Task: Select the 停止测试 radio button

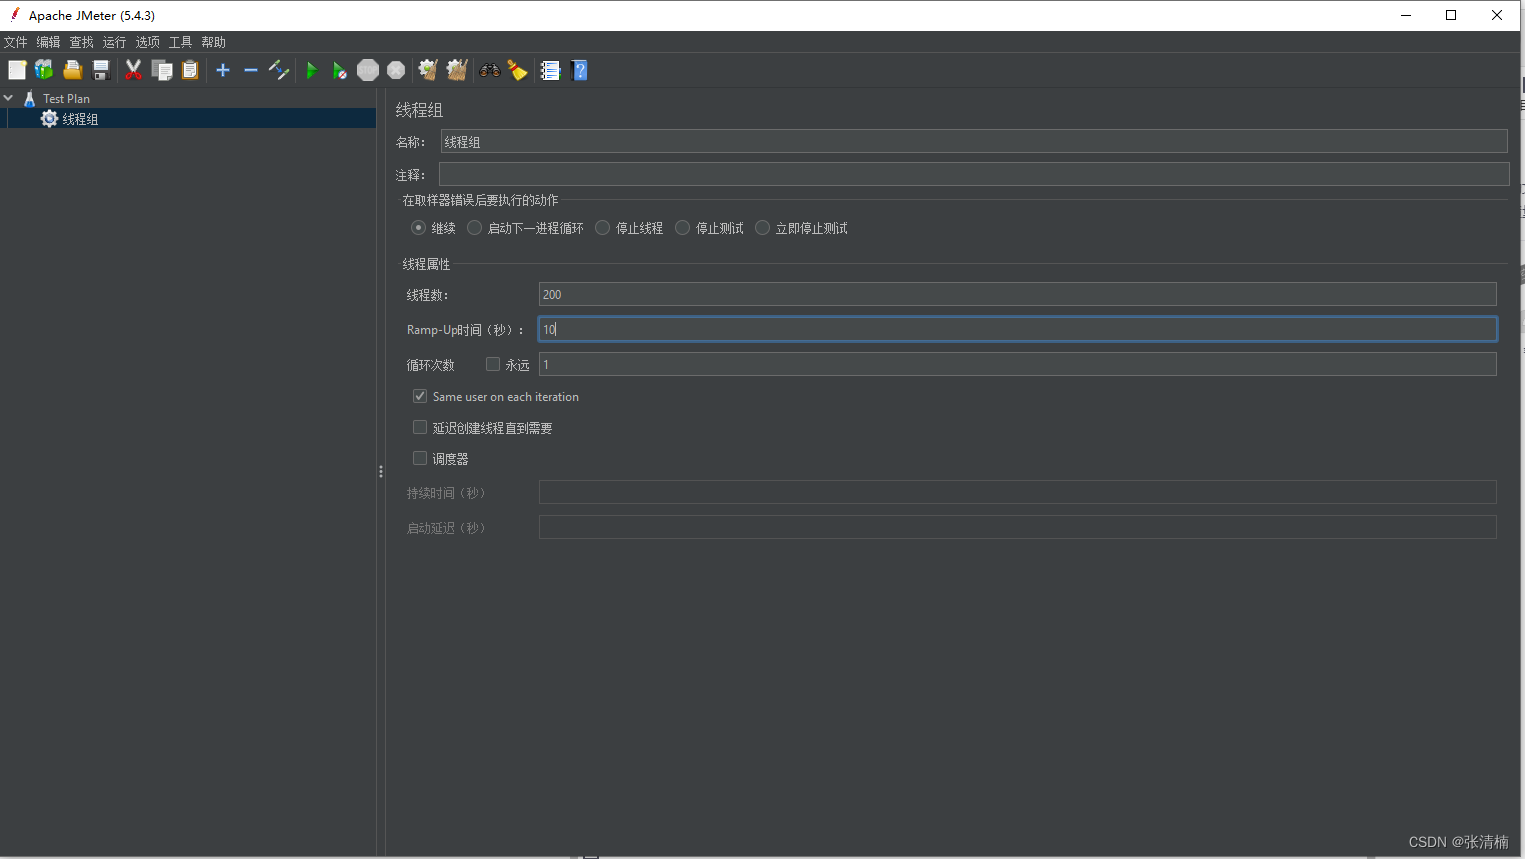Action: 682,228
